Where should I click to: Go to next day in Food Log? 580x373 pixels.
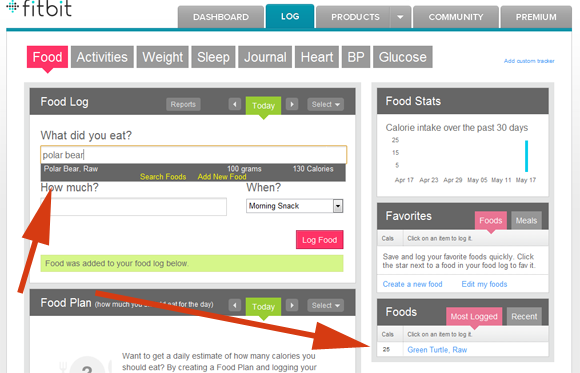tap(292, 104)
